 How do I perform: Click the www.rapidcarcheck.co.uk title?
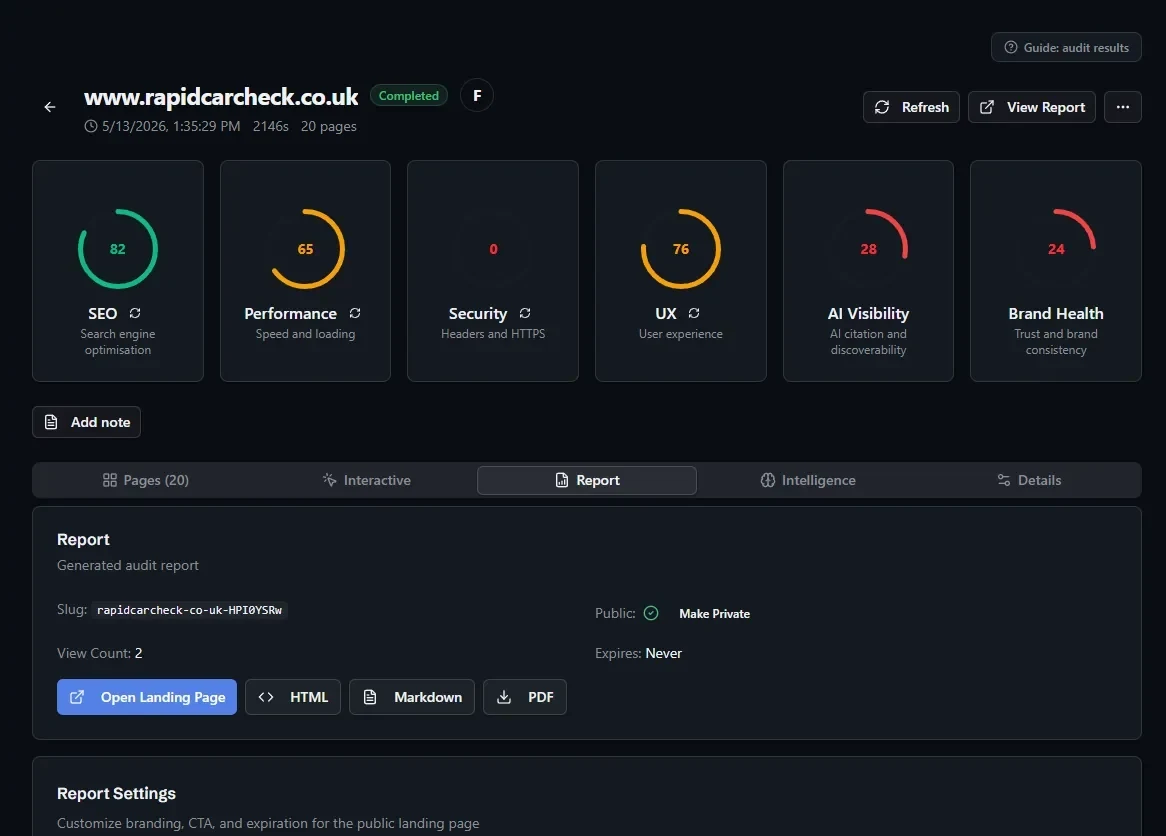tap(221, 97)
